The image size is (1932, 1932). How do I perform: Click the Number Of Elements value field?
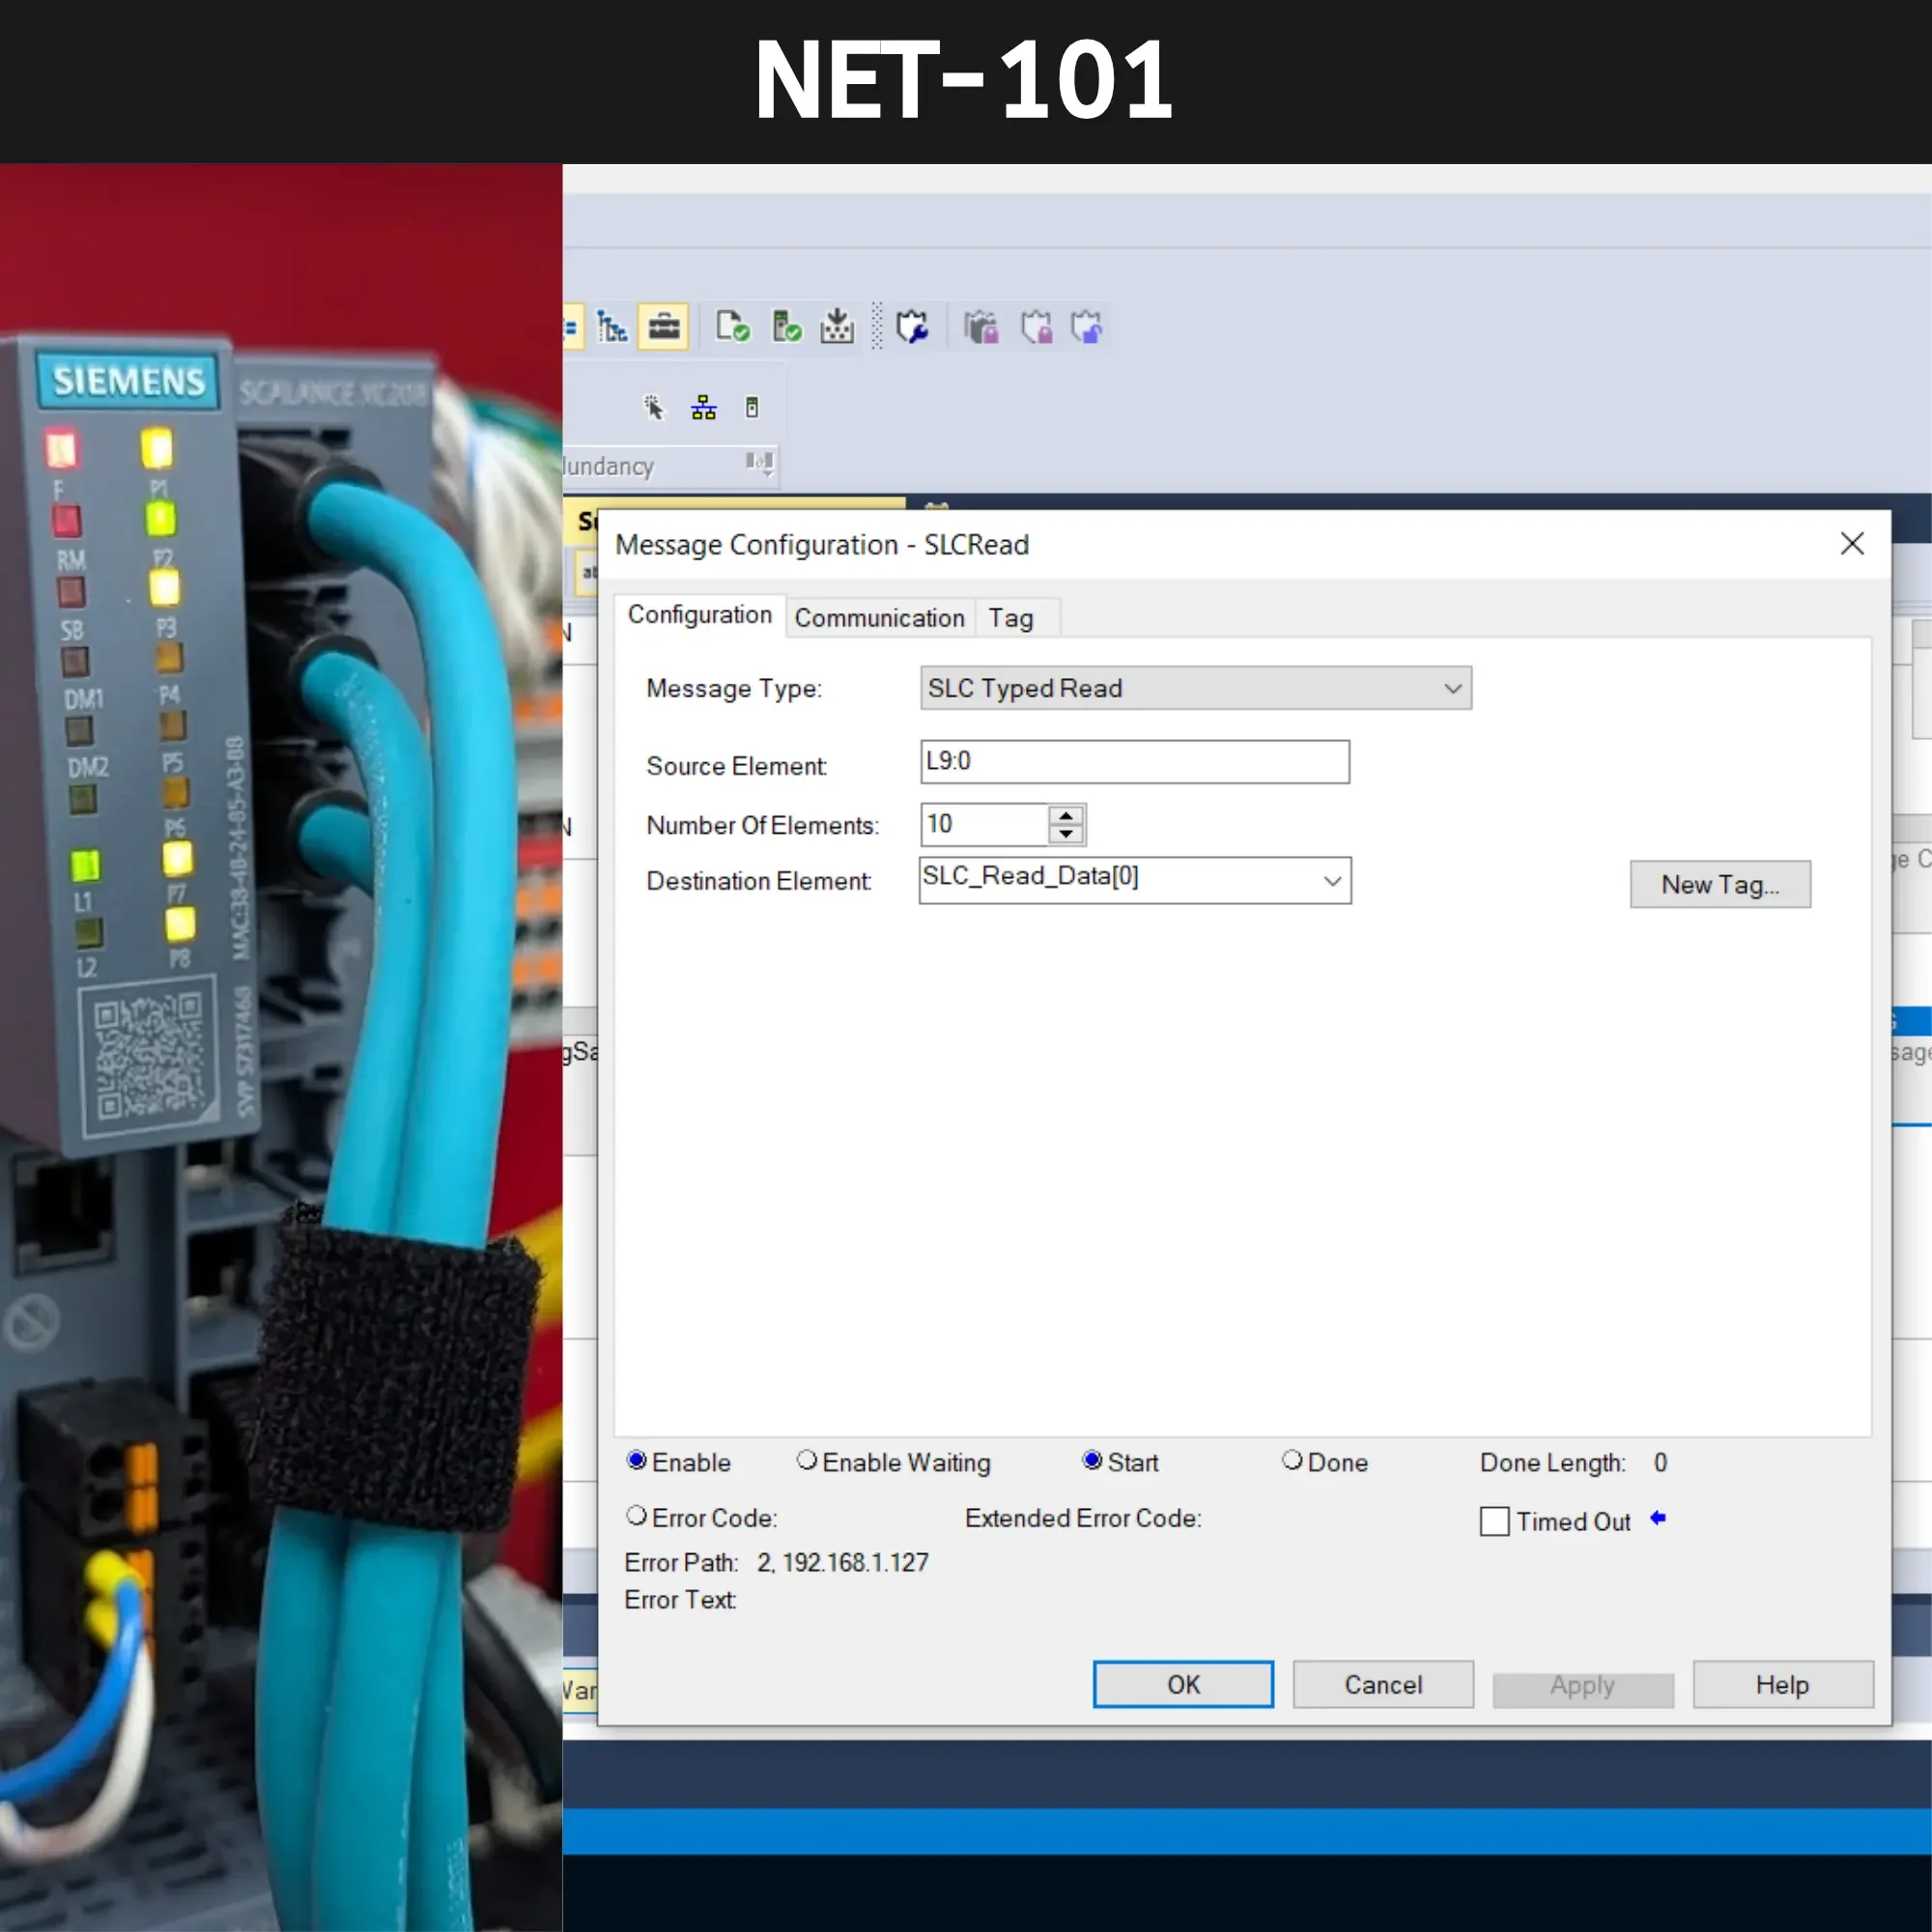coord(985,825)
